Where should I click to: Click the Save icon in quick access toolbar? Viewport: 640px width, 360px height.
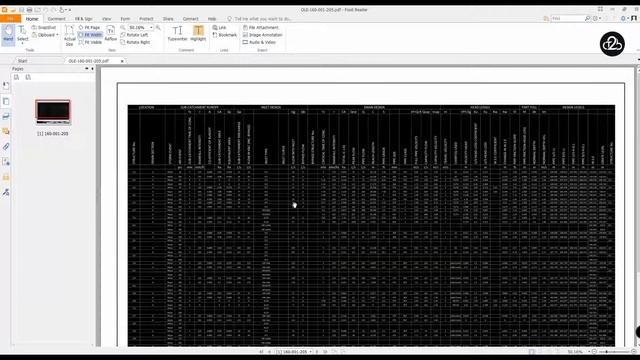tap(21, 10)
